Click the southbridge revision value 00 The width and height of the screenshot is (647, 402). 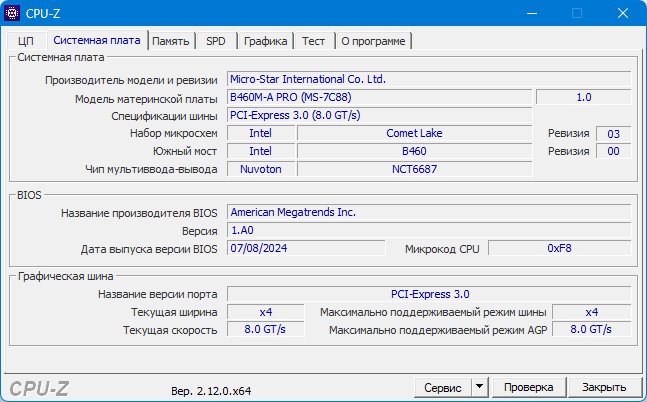coord(613,151)
